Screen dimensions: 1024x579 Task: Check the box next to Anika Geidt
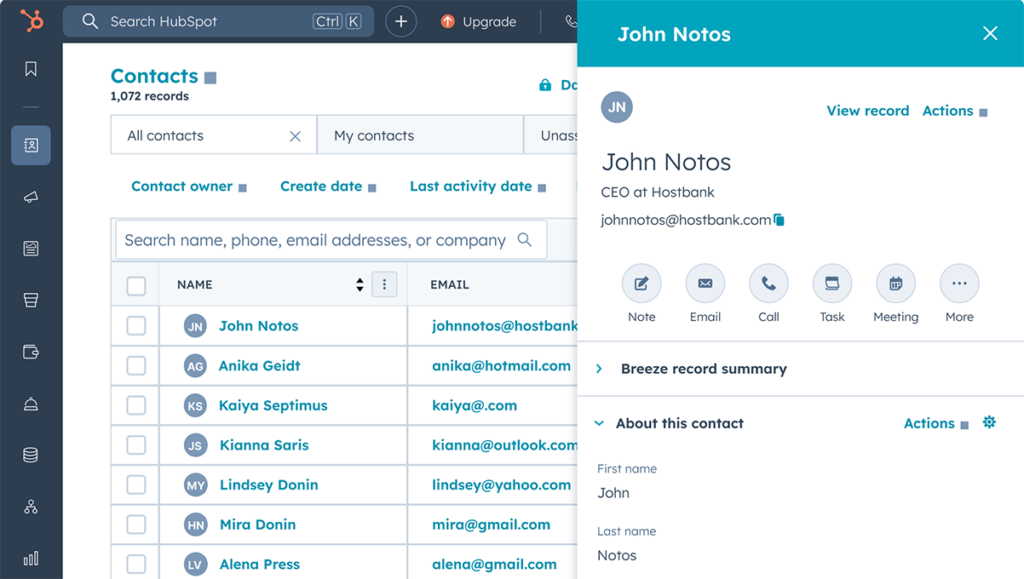136,366
